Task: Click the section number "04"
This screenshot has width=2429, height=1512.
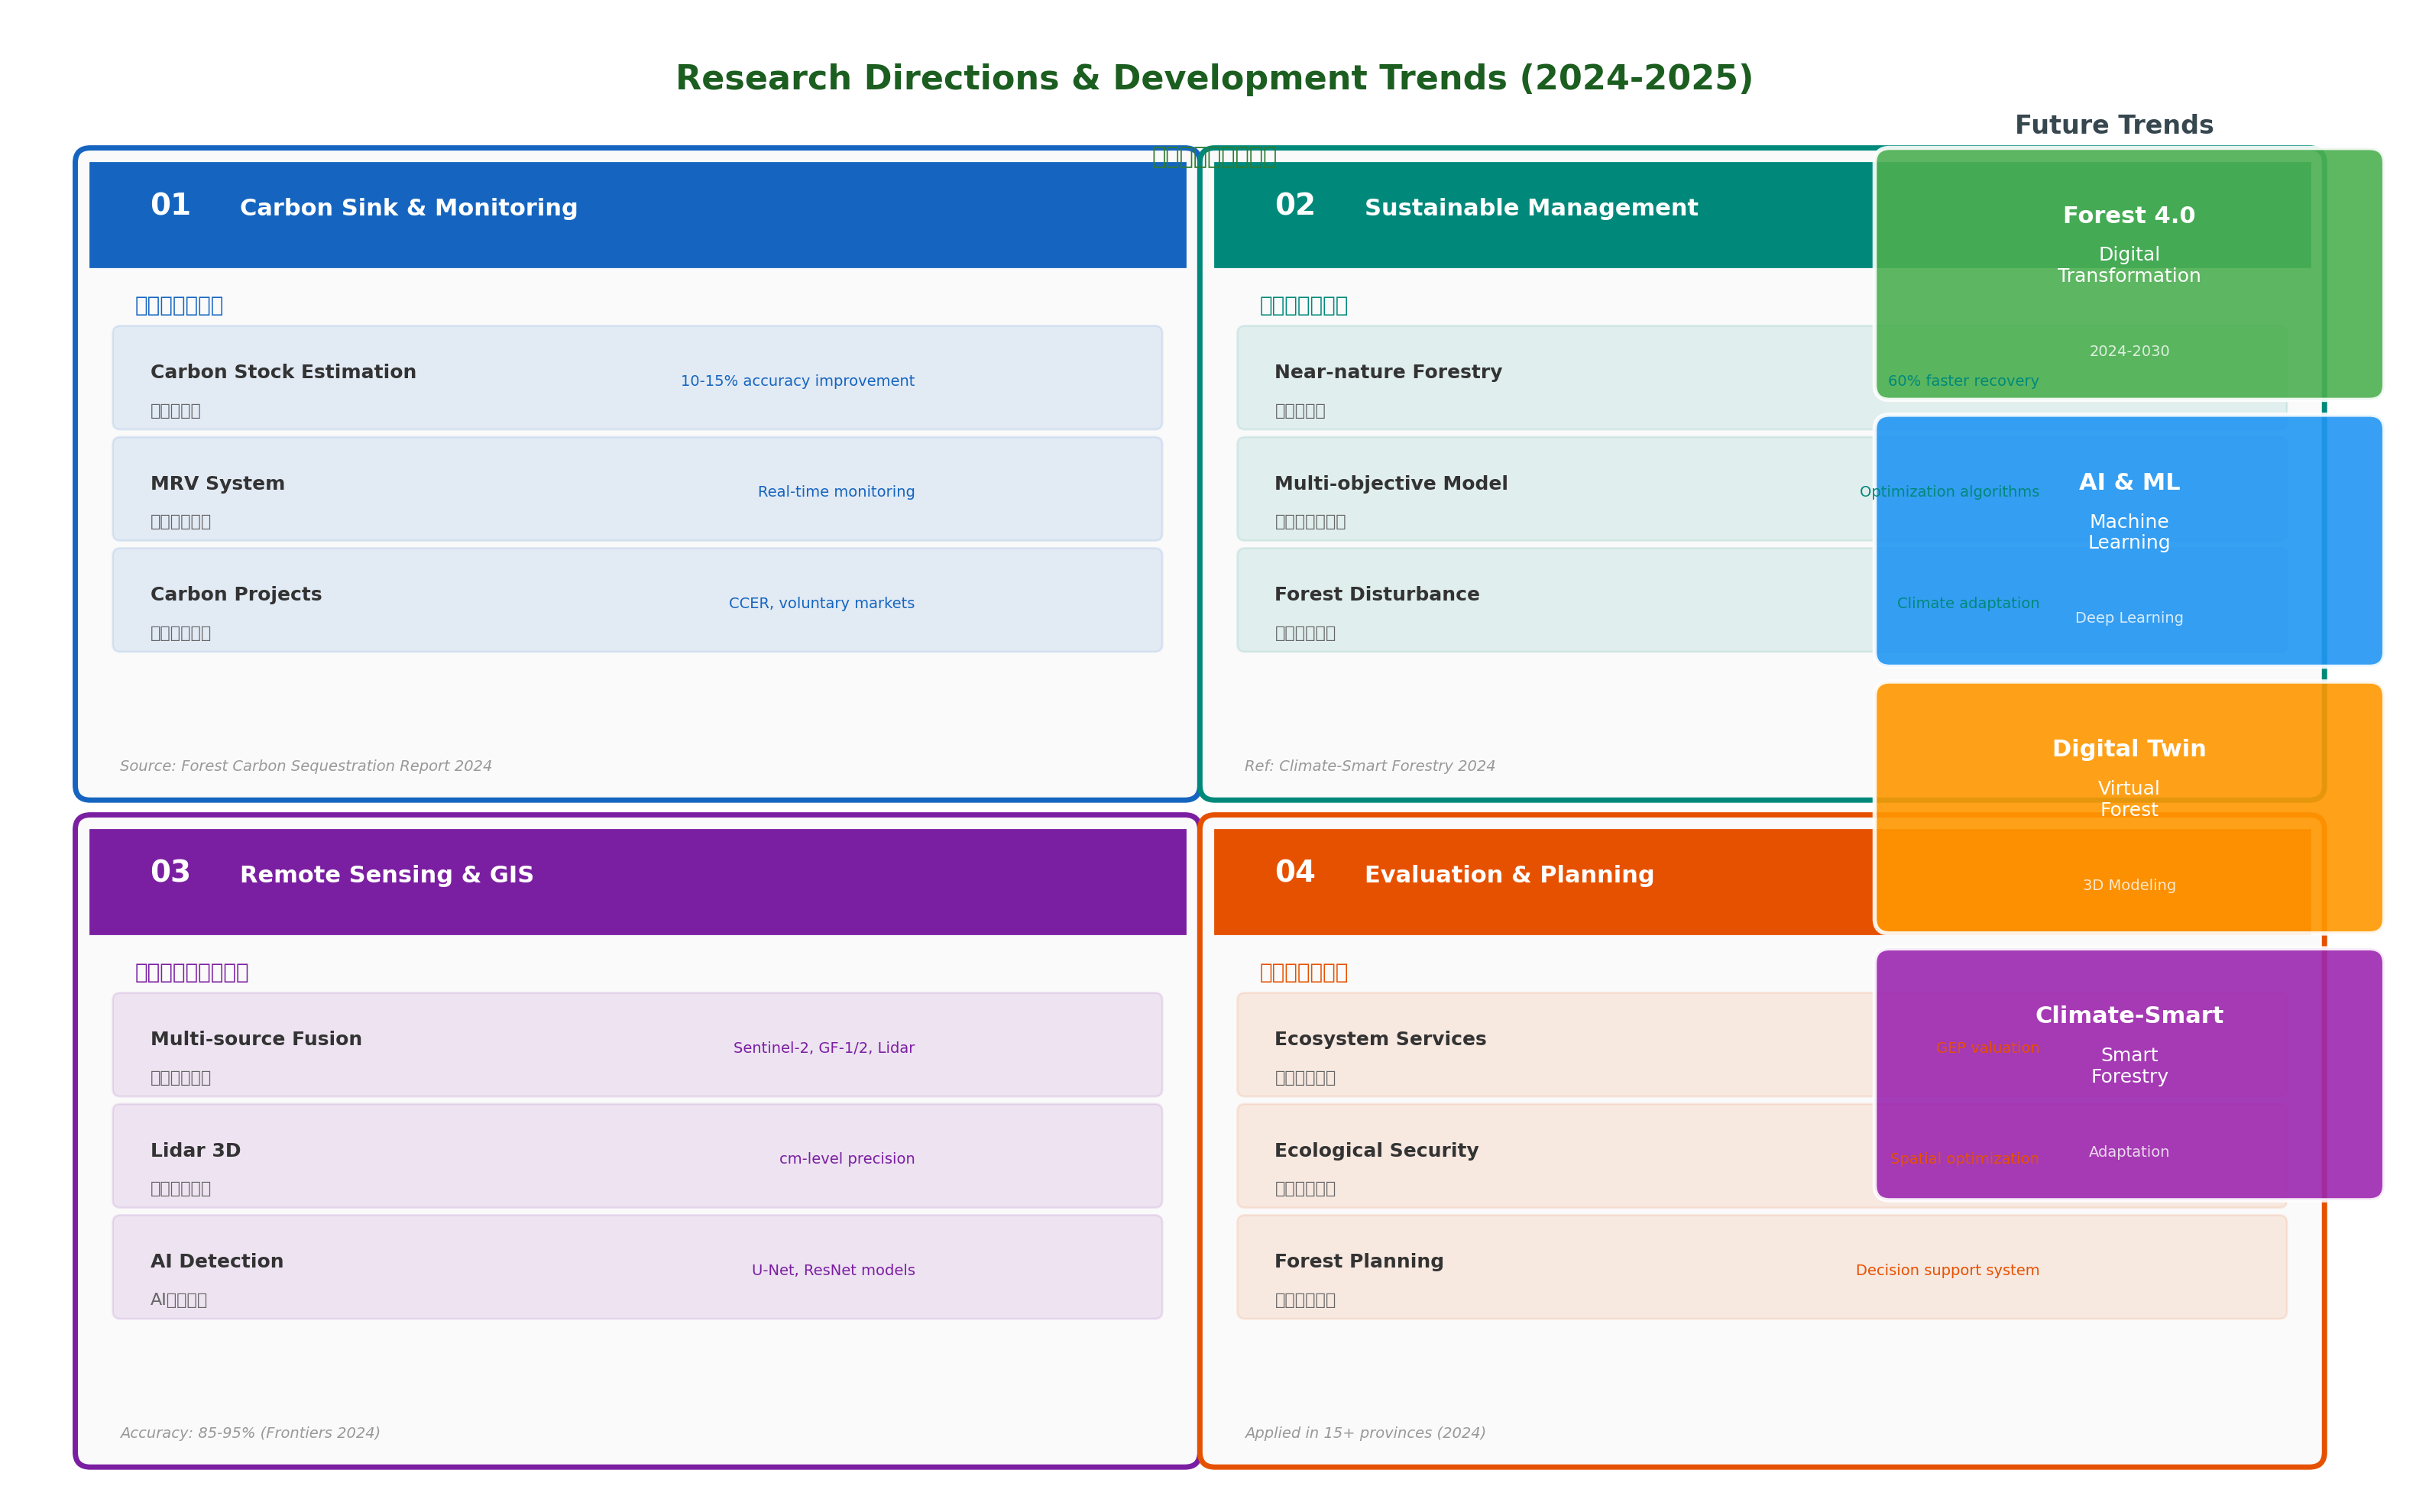Action: [1295, 872]
